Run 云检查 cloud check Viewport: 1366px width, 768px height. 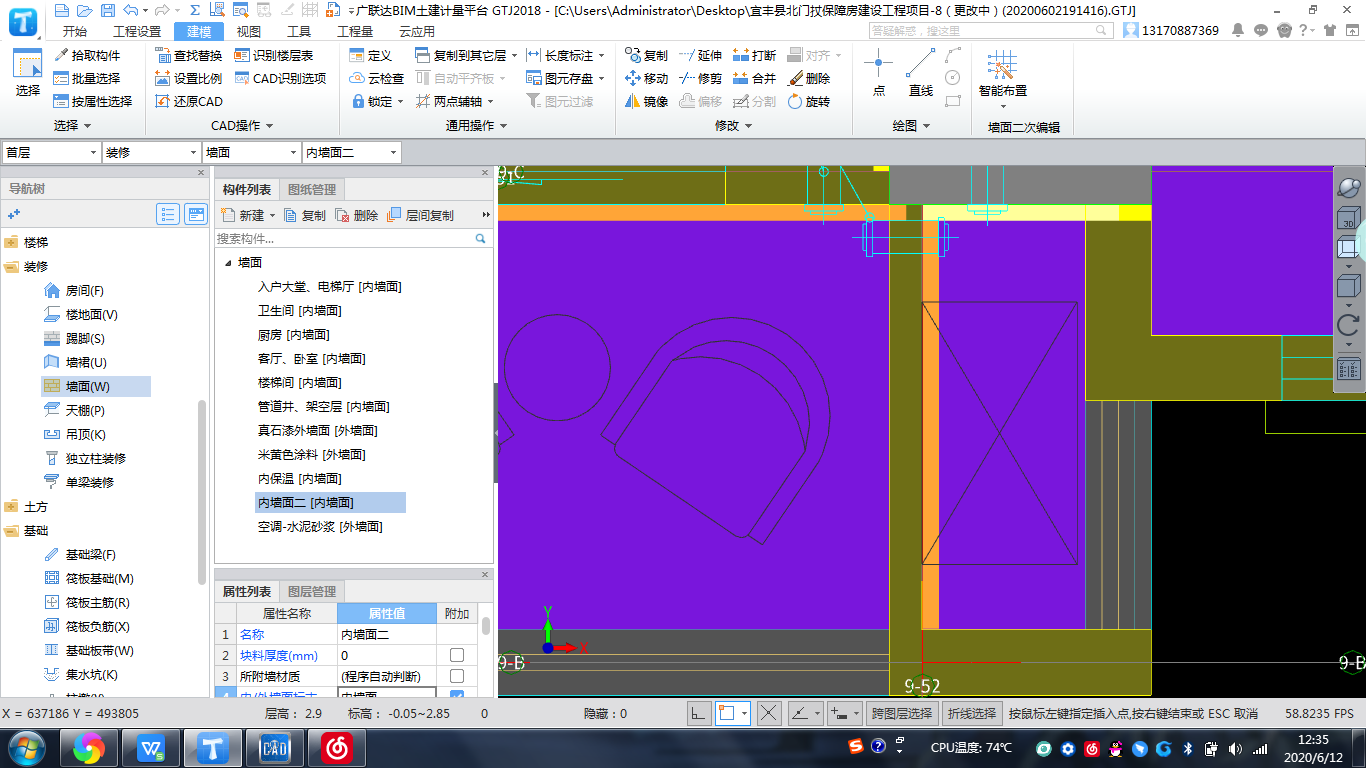tap(377, 78)
